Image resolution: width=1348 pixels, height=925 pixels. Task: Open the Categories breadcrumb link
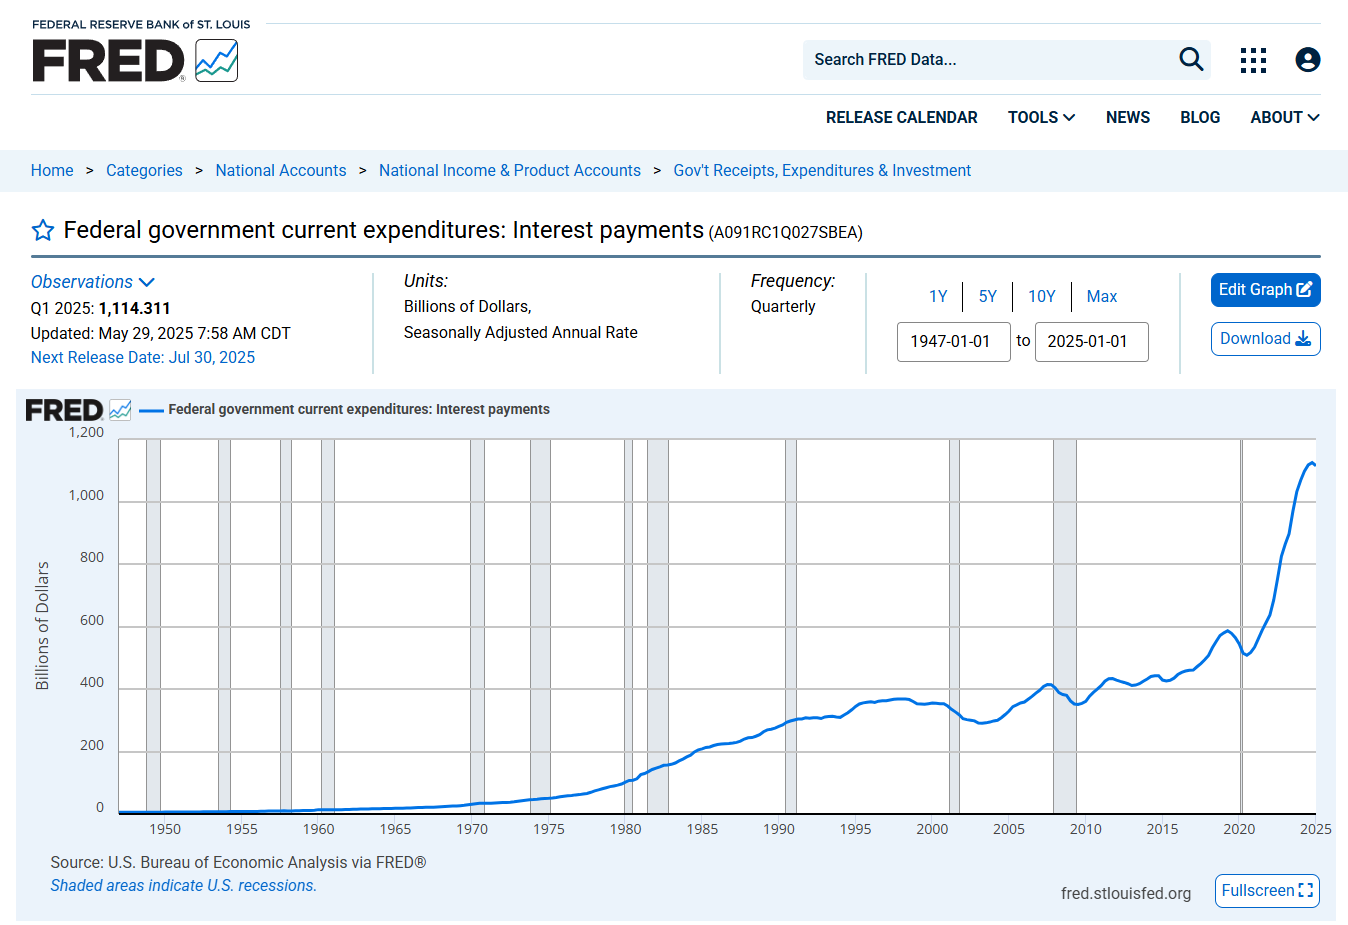(x=144, y=170)
